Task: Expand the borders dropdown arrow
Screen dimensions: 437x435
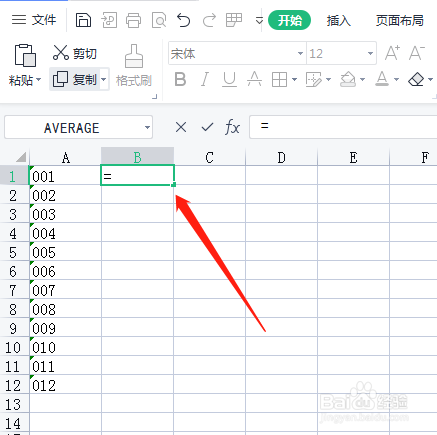Action: coord(294,80)
